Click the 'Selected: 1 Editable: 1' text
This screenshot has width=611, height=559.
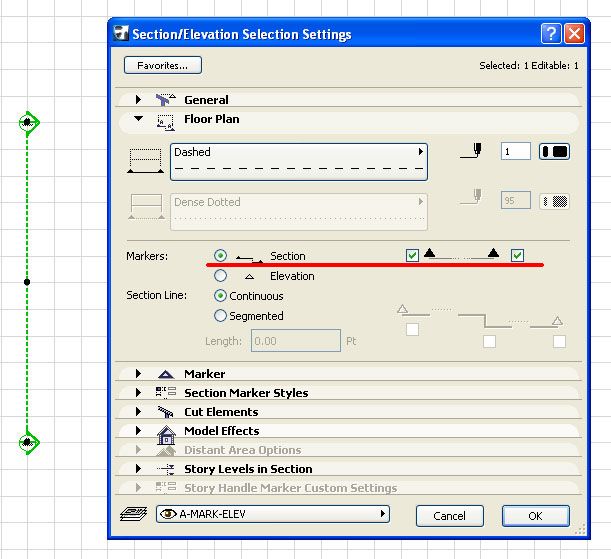[529, 65]
